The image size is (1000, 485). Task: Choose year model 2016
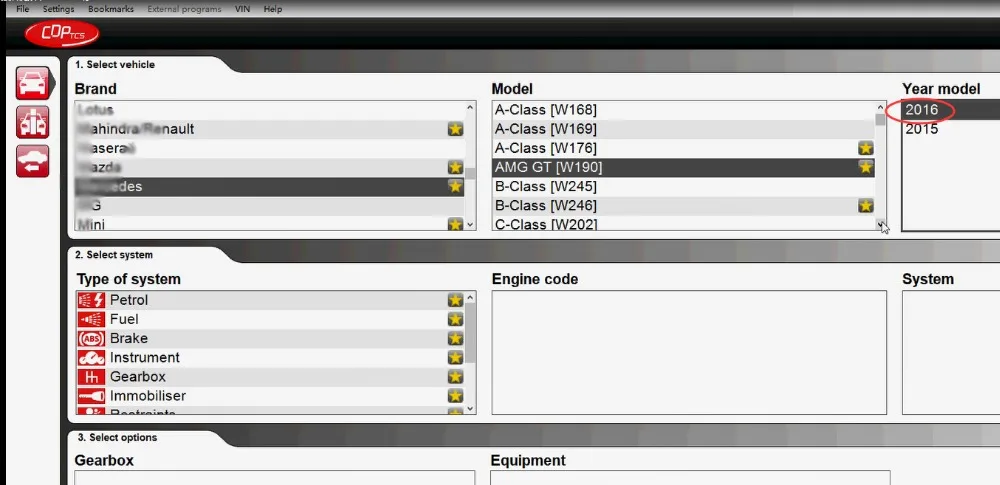[951, 110]
